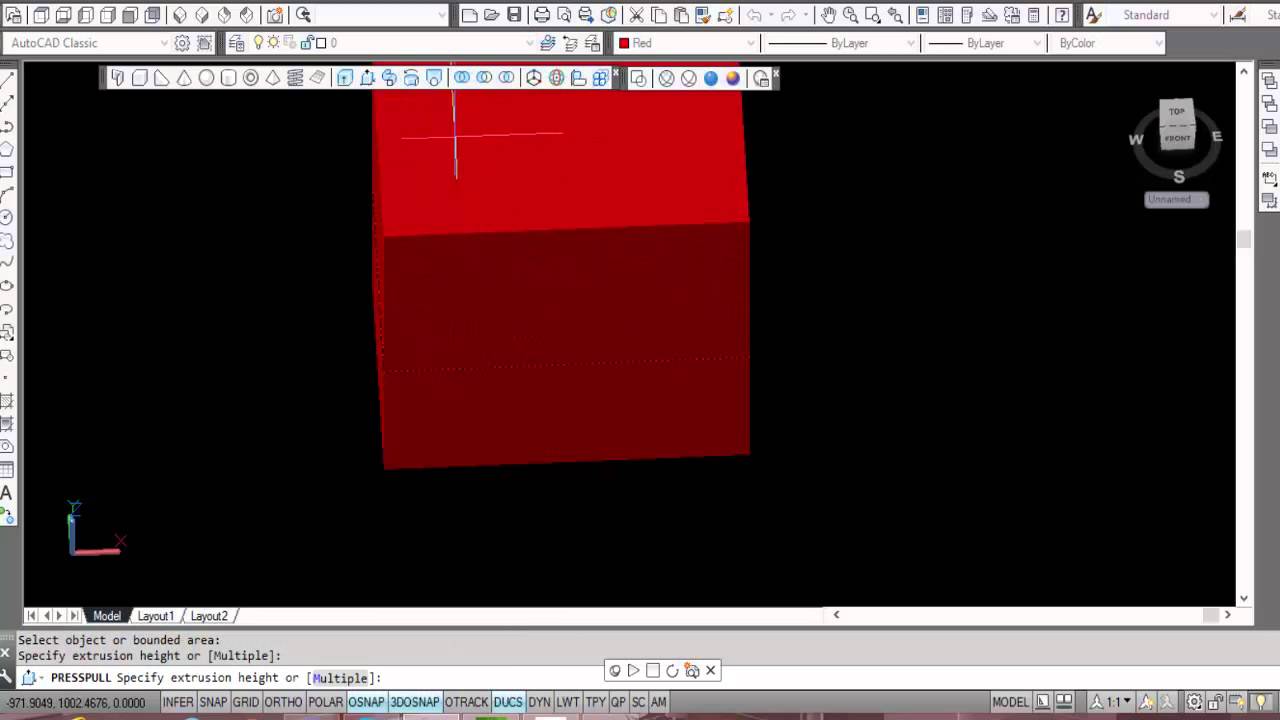
Task: Click the Extrude tool icon
Action: point(345,78)
